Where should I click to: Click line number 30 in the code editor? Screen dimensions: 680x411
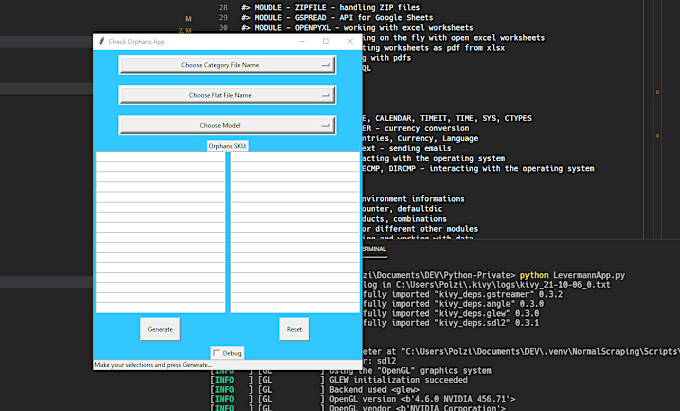[223, 27]
